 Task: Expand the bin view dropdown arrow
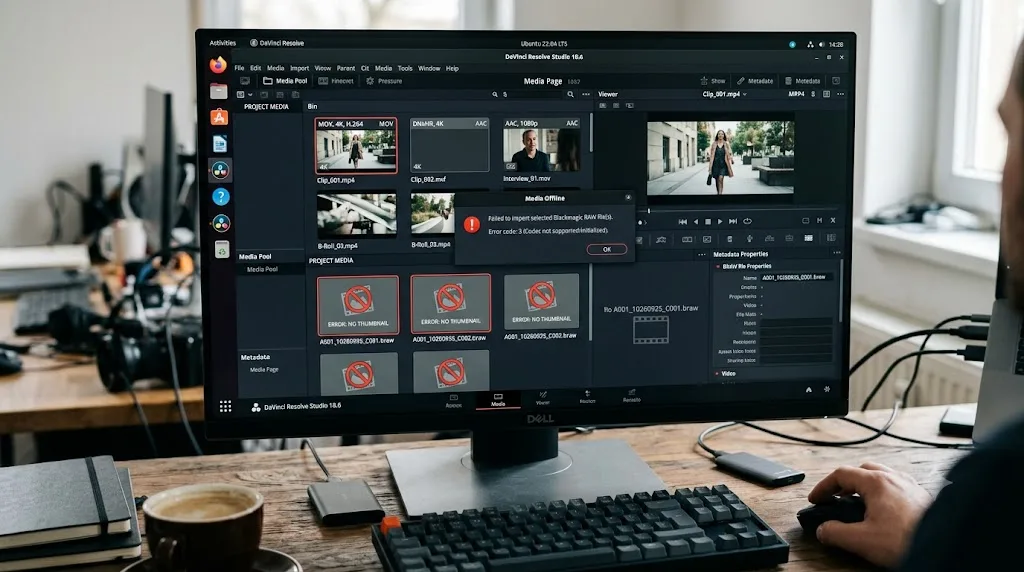pyautogui.click(x=250, y=95)
